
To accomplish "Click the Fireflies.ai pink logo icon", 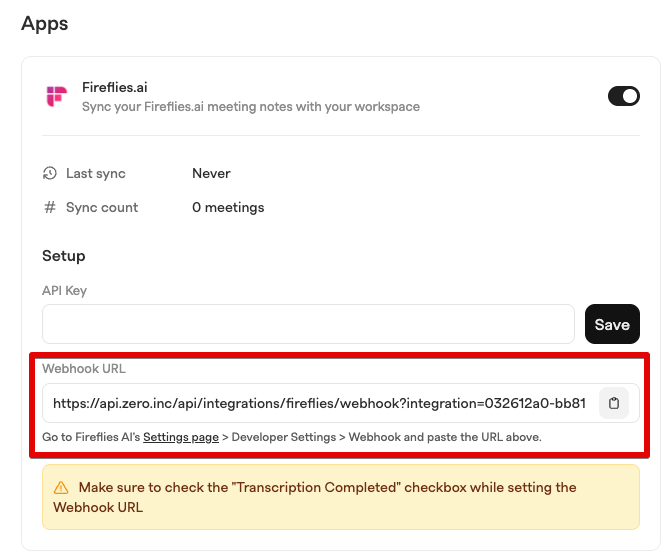I will point(57,96).
